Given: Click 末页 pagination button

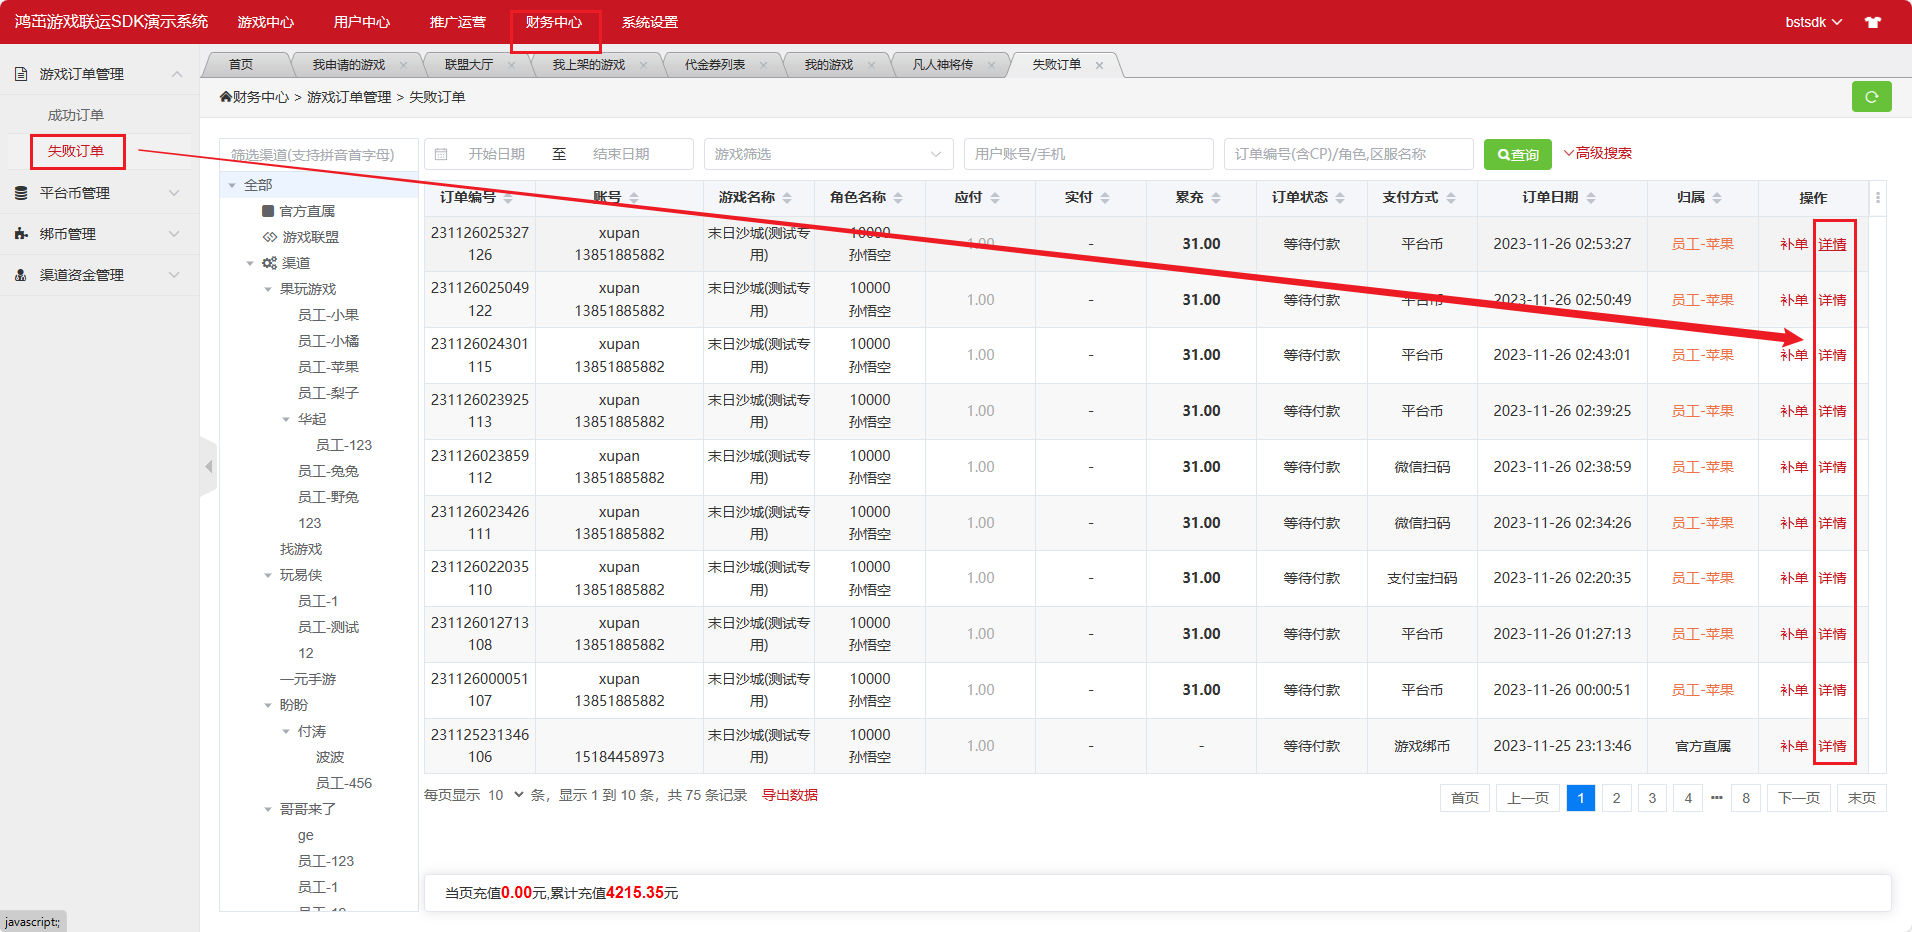Looking at the screenshot, I should [x=1862, y=798].
